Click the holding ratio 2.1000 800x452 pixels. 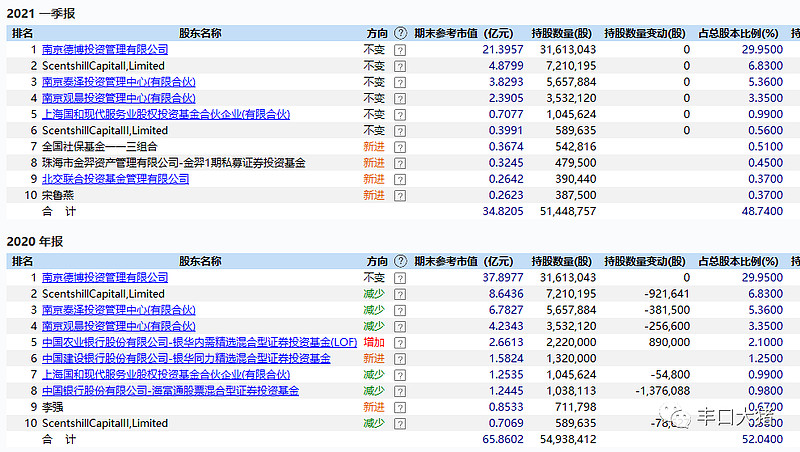point(765,342)
